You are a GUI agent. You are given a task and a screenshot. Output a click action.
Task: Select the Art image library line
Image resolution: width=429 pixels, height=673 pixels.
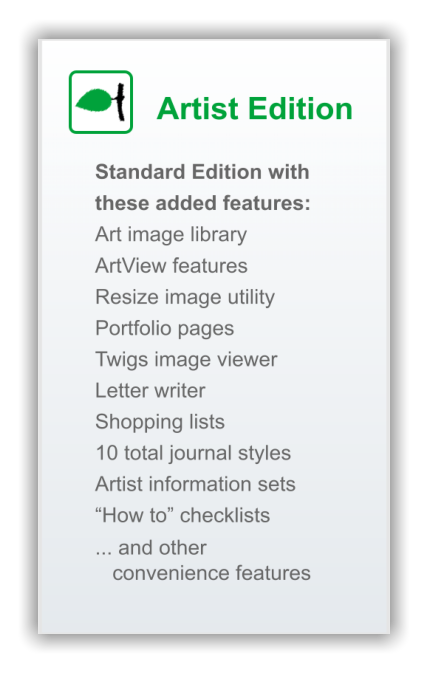(171, 235)
